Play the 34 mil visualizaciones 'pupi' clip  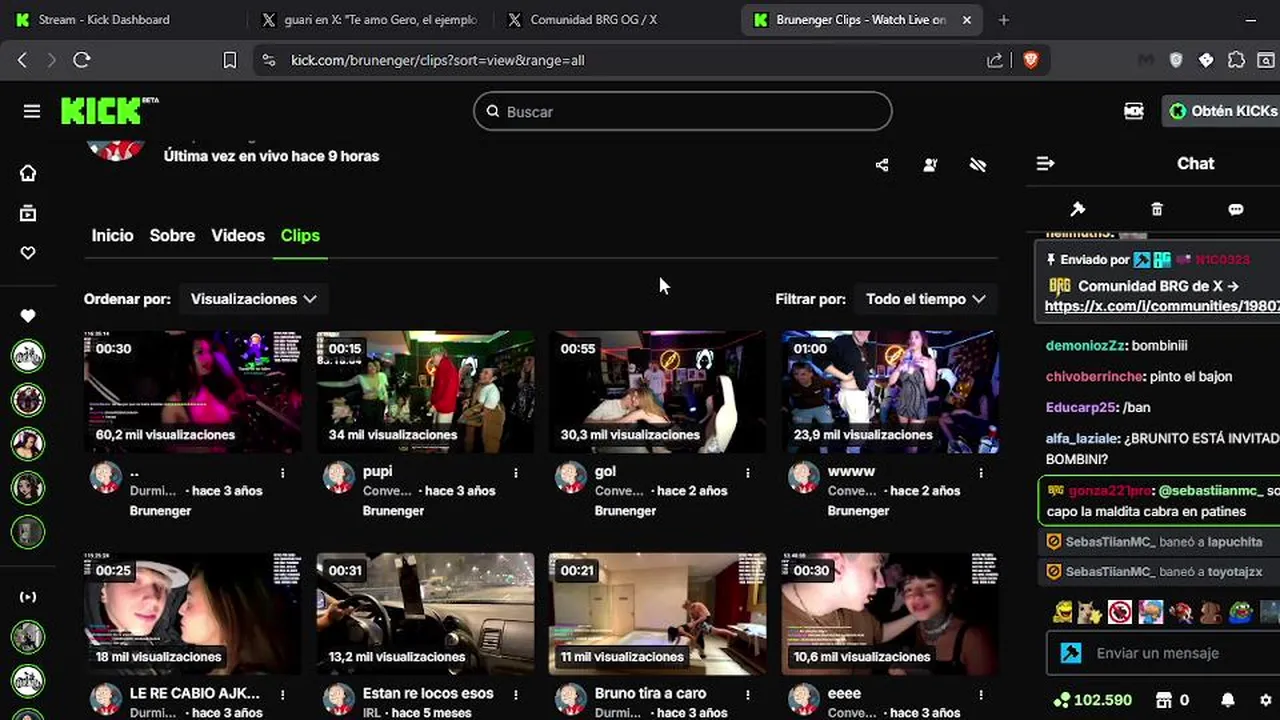point(425,392)
